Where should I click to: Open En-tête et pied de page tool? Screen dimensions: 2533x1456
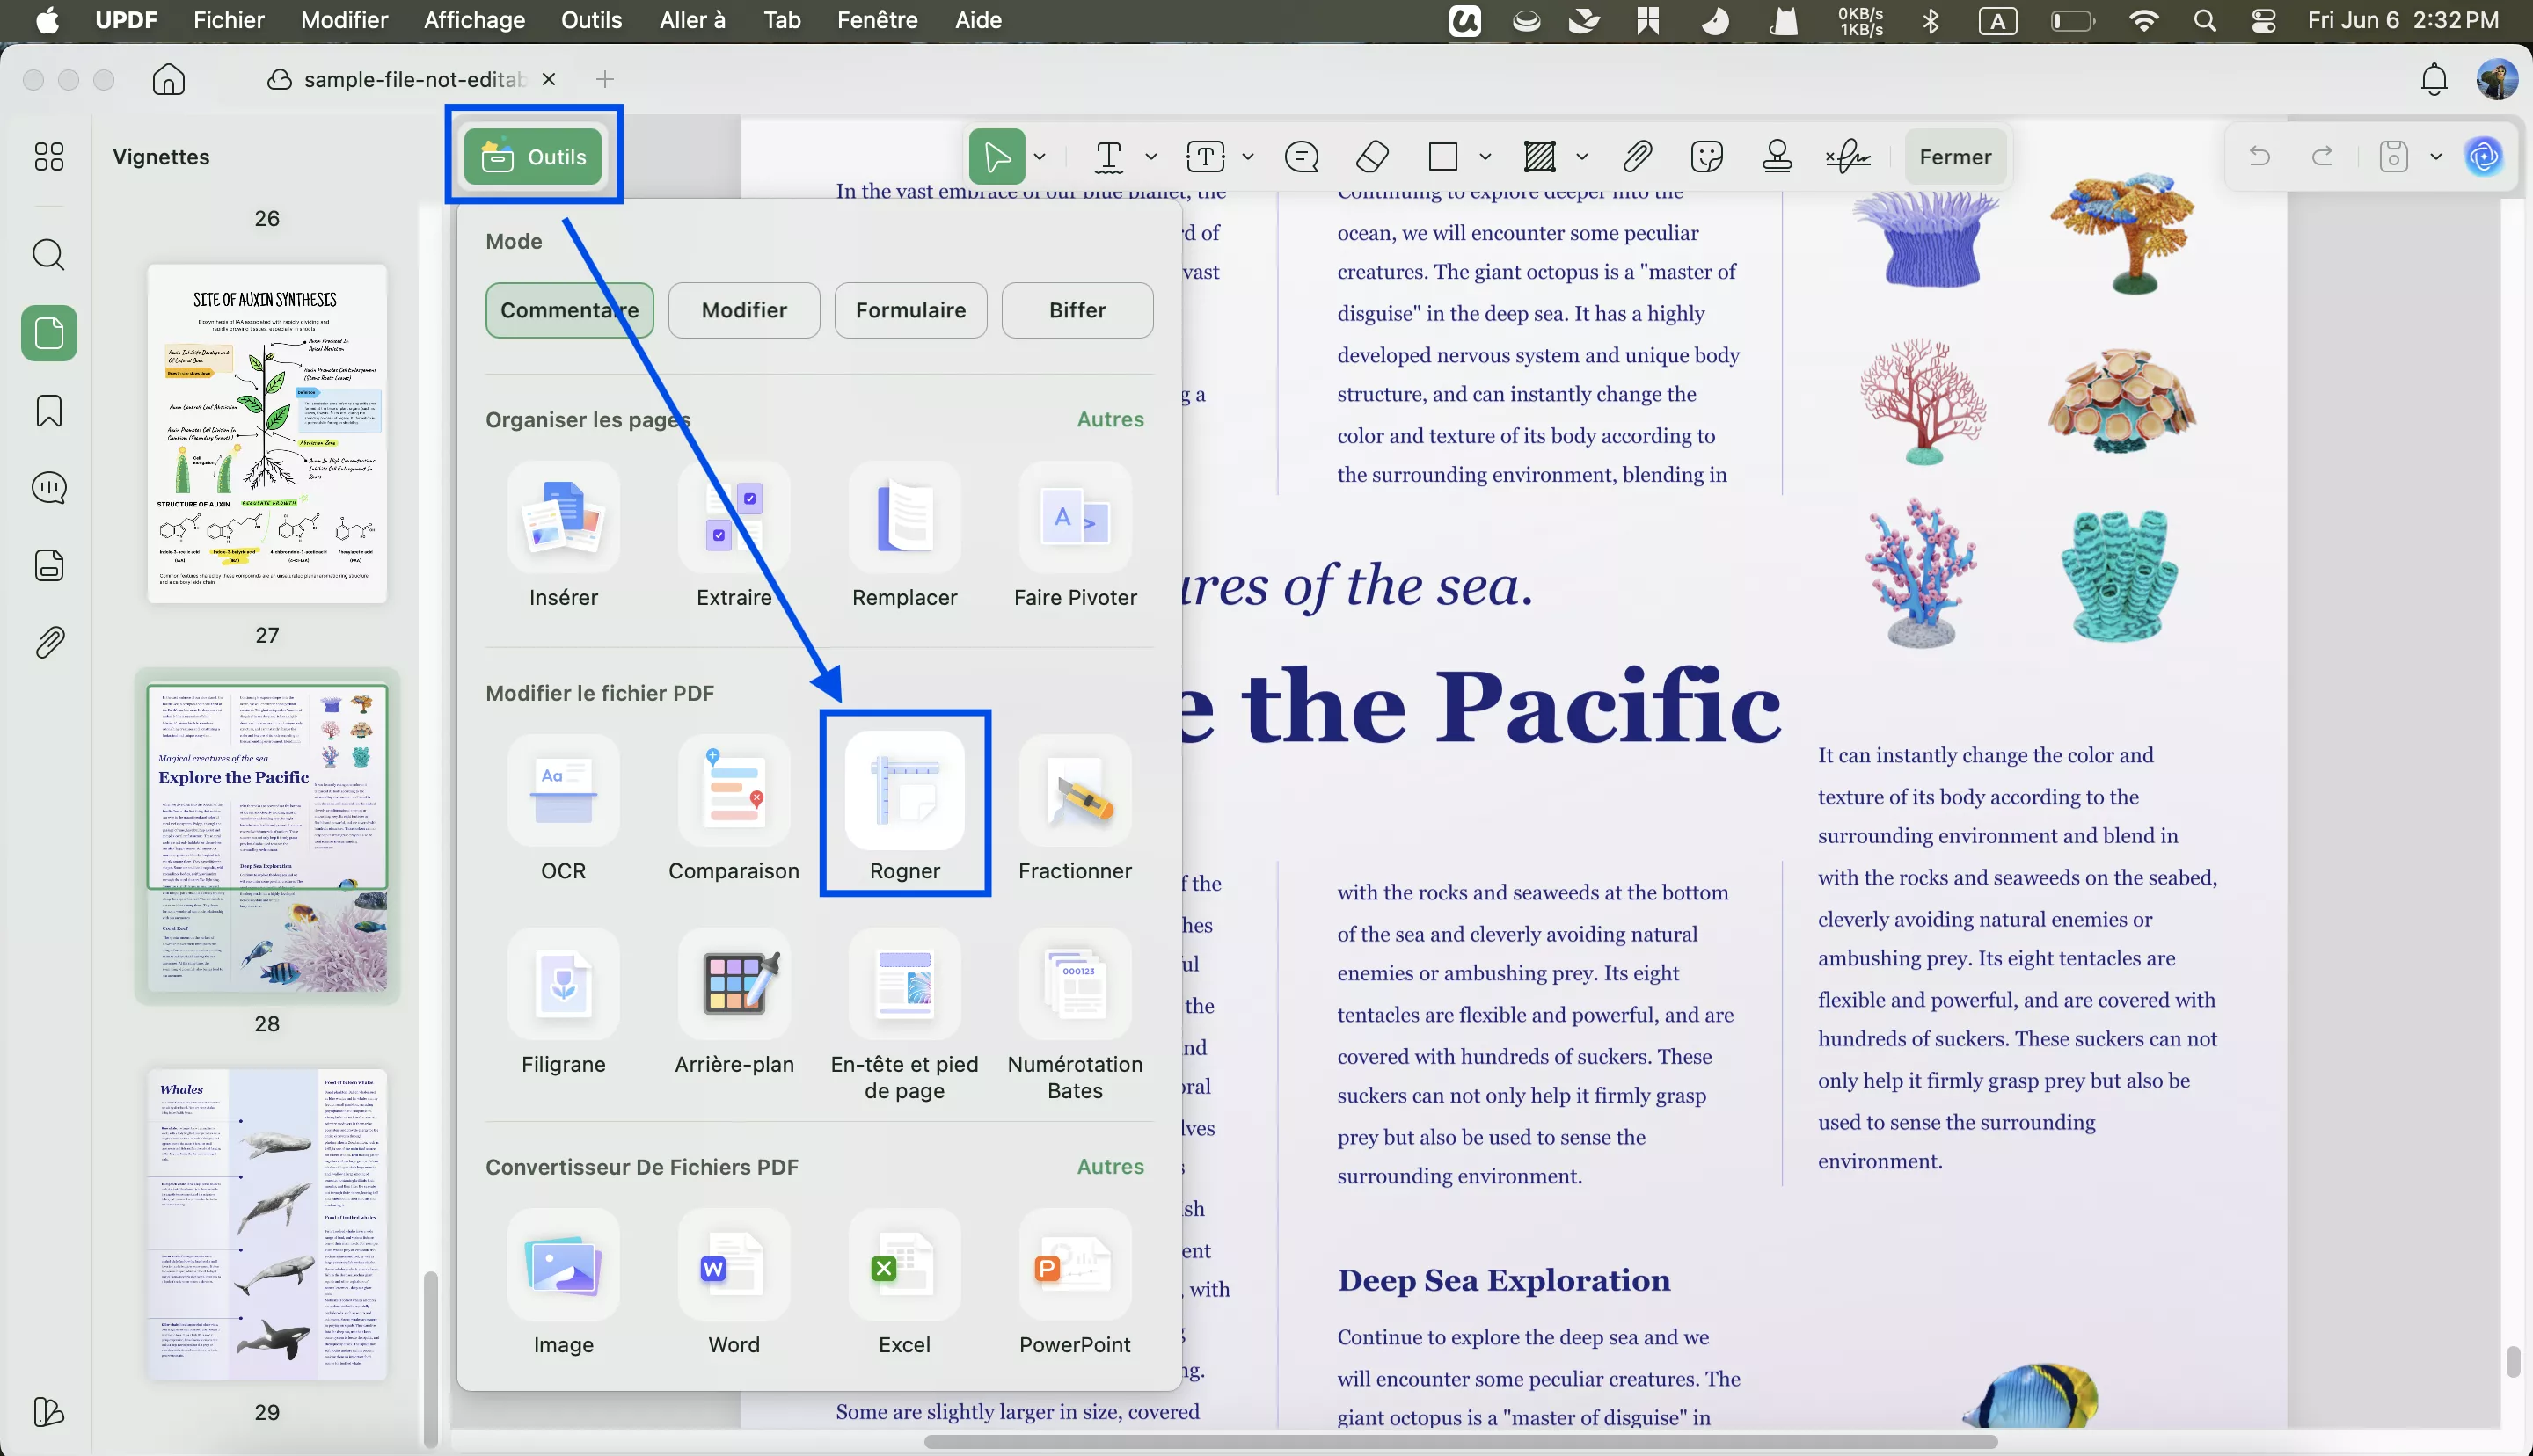click(904, 1015)
